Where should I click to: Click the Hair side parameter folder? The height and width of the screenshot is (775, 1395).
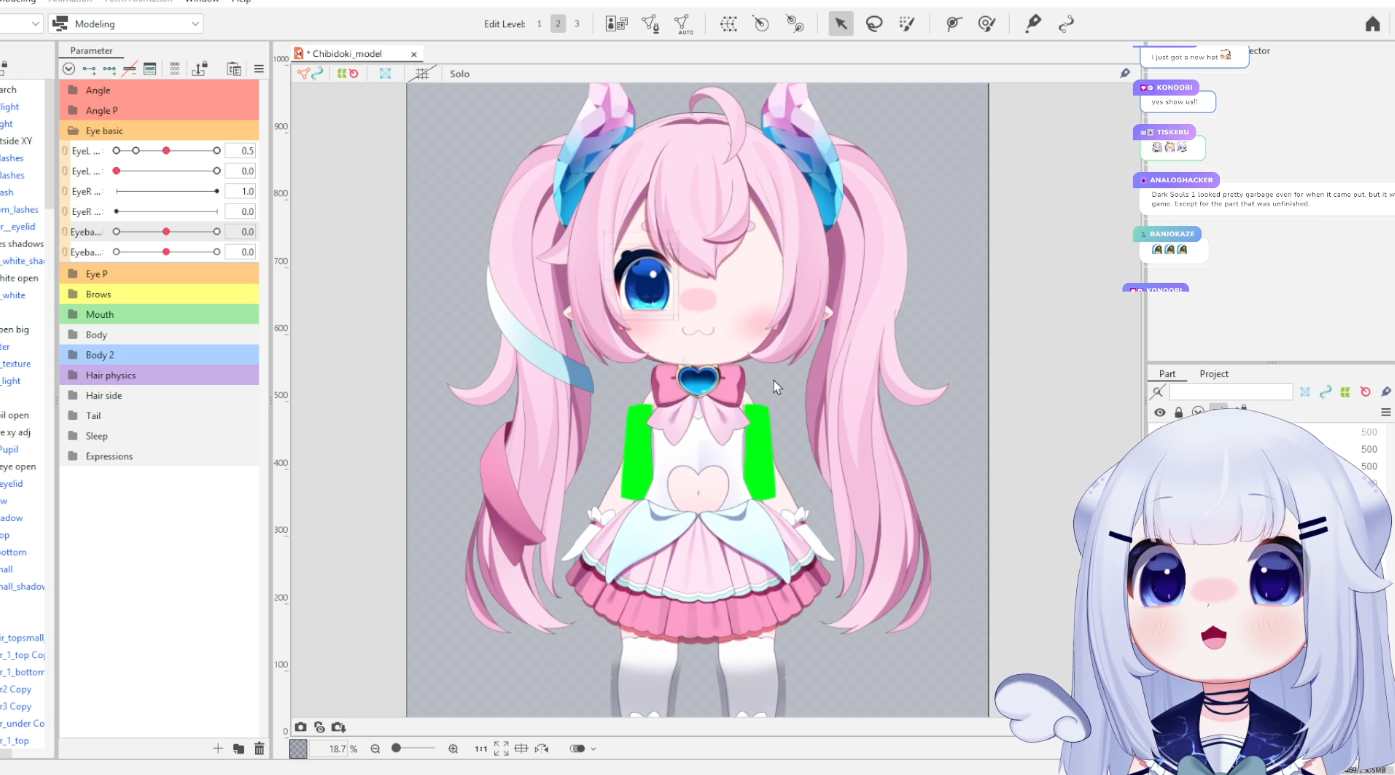click(159, 396)
